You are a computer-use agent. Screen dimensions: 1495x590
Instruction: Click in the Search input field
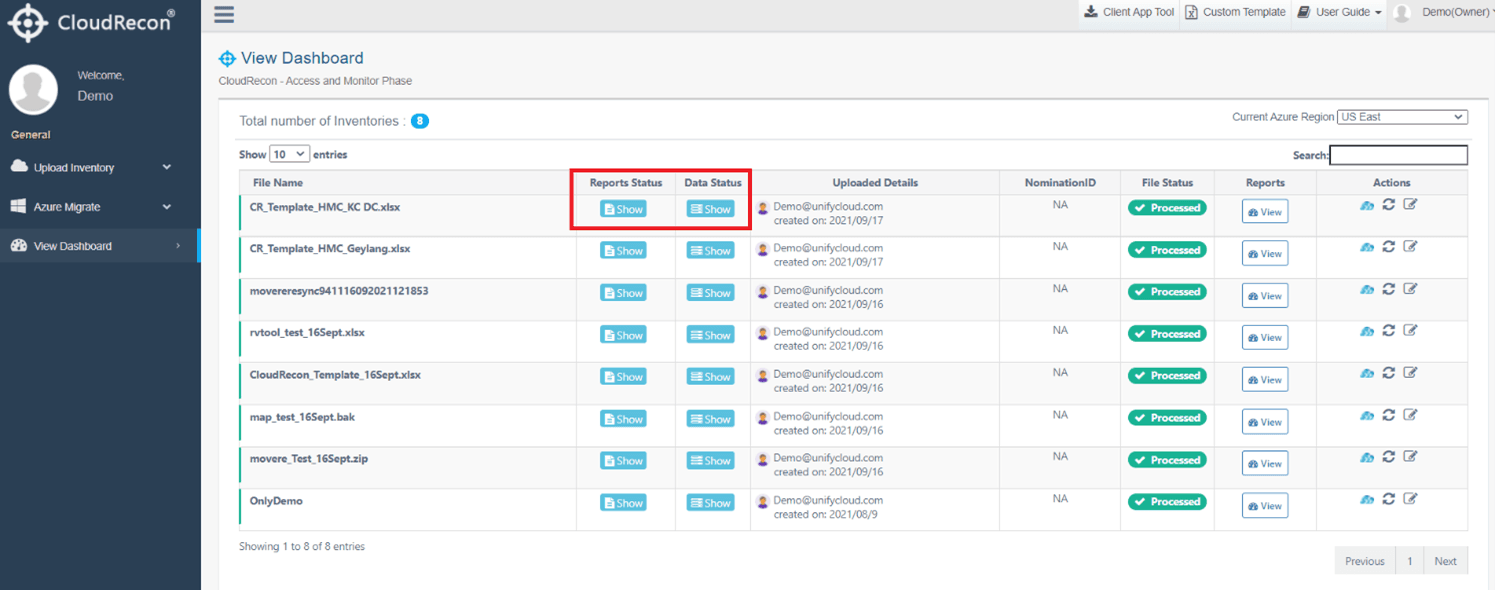coord(1398,155)
